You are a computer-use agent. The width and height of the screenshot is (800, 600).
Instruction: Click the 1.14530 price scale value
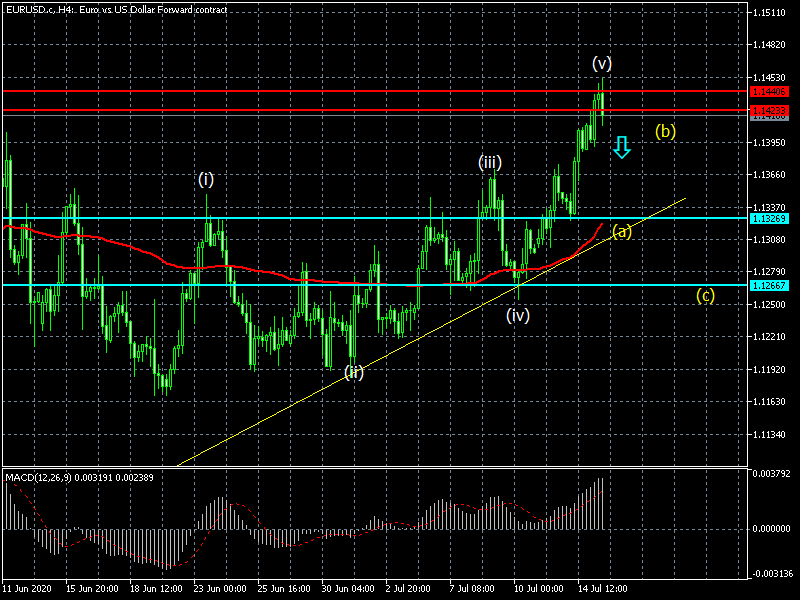tap(769, 78)
